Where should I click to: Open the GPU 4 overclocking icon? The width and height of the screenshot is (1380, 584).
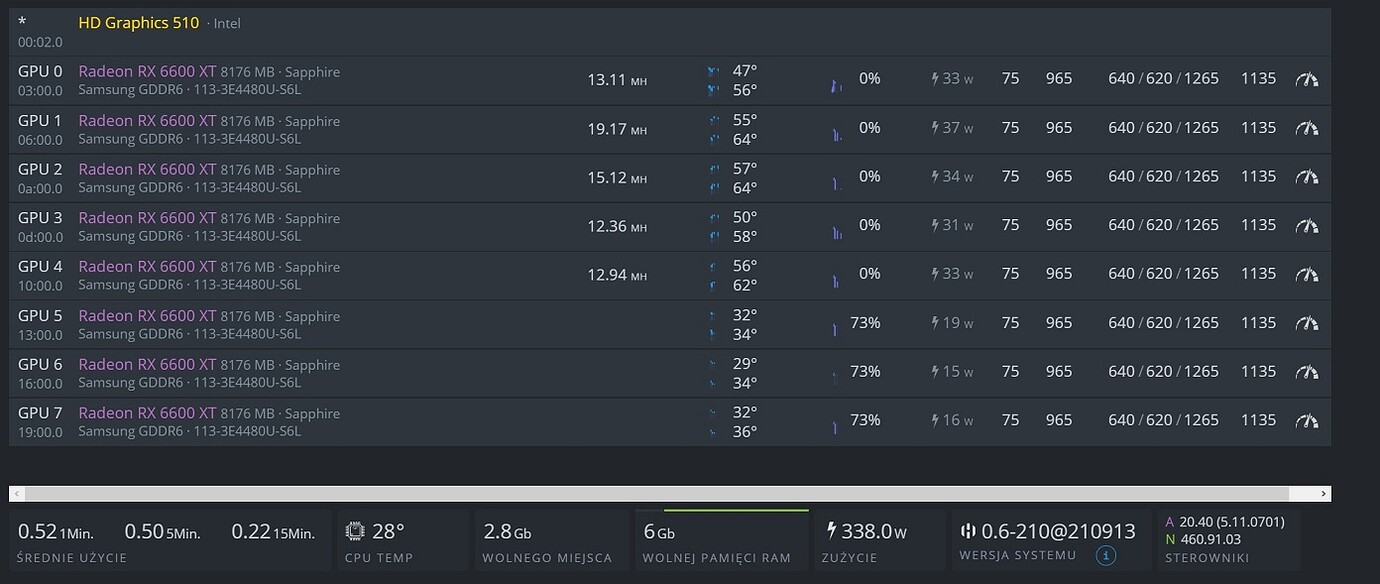click(x=1306, y=274)
